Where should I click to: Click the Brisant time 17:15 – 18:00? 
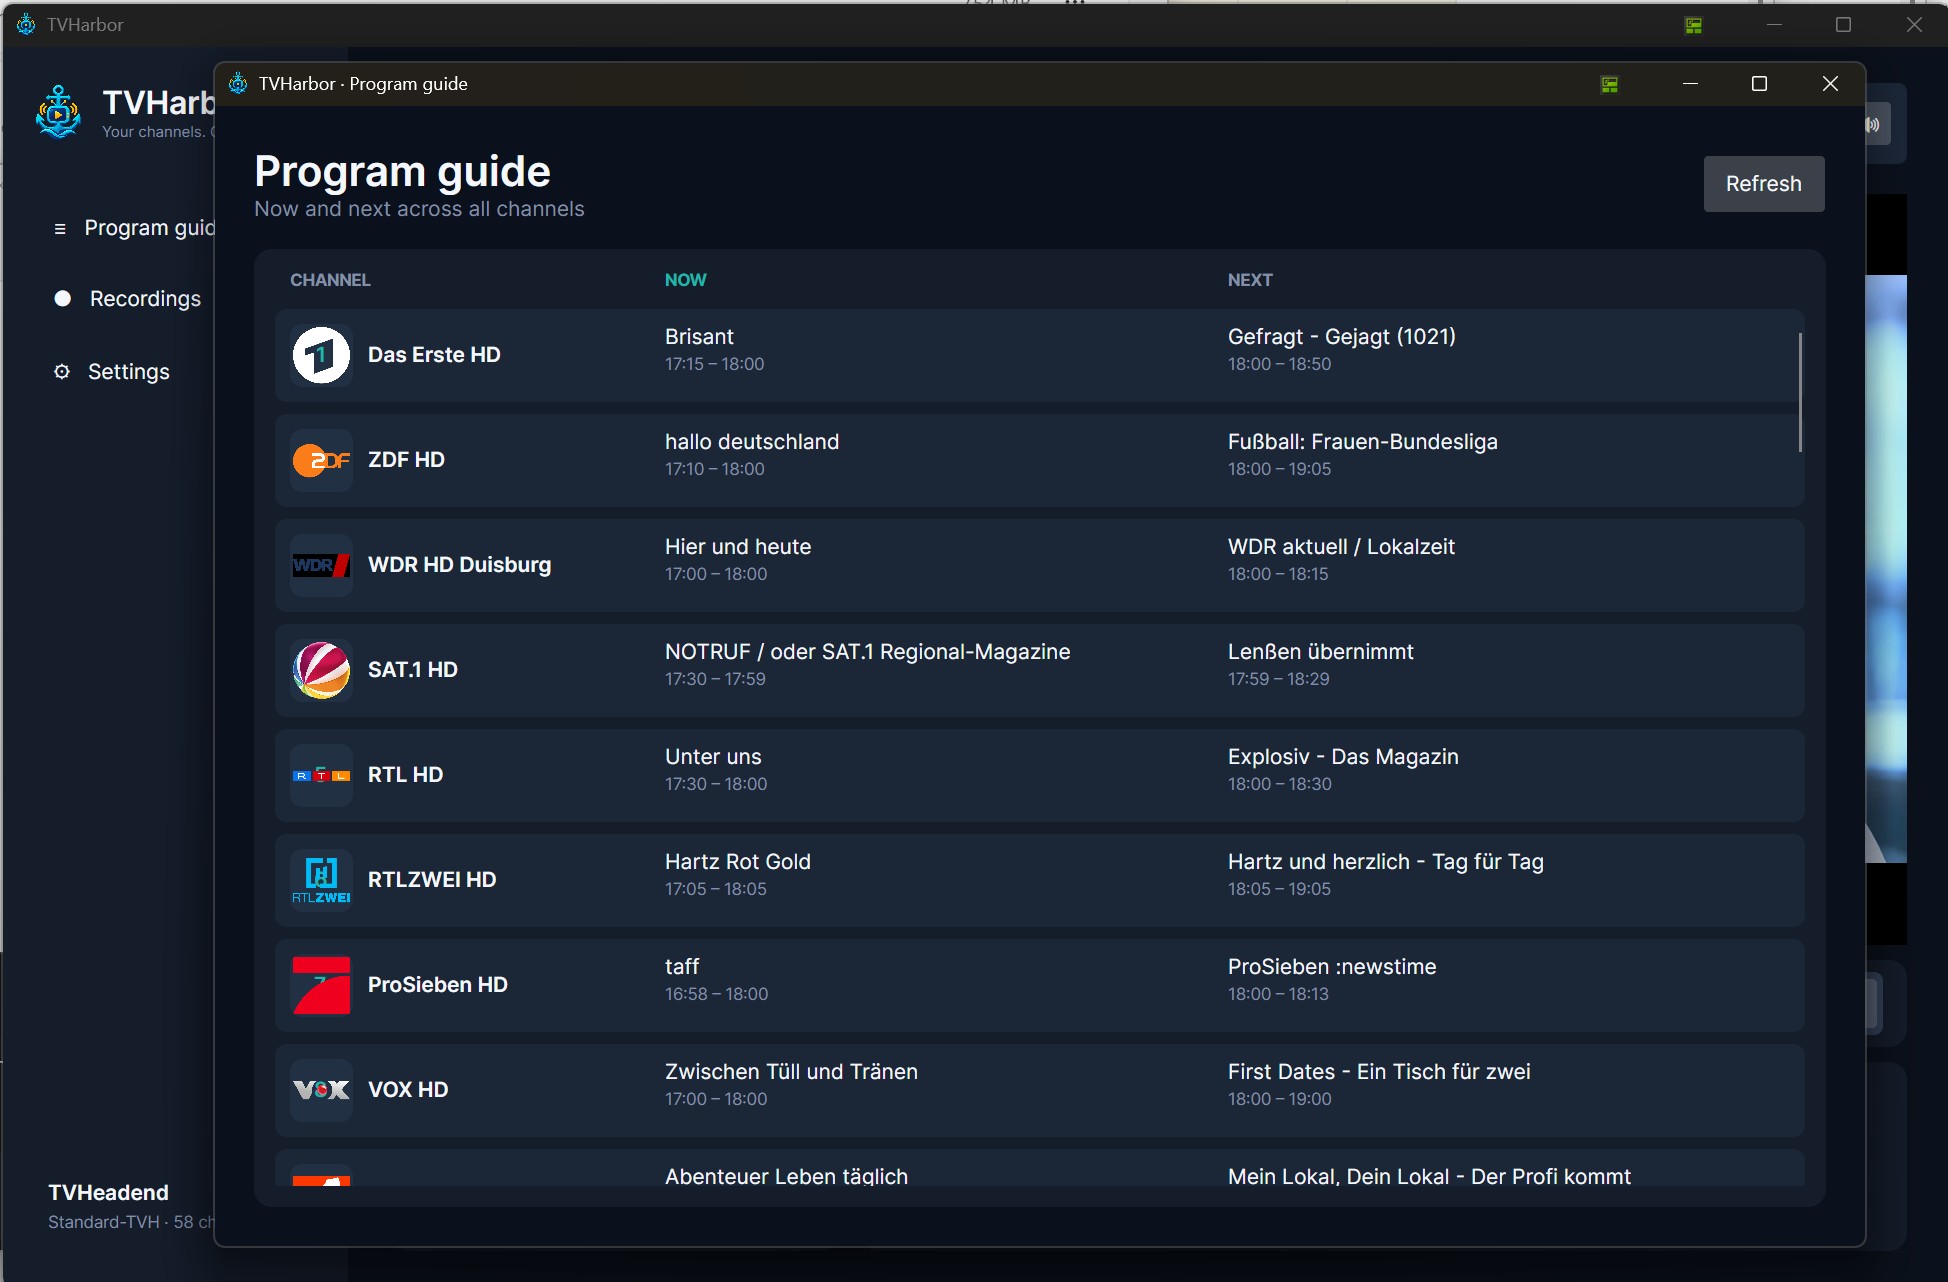coord(714,364)
